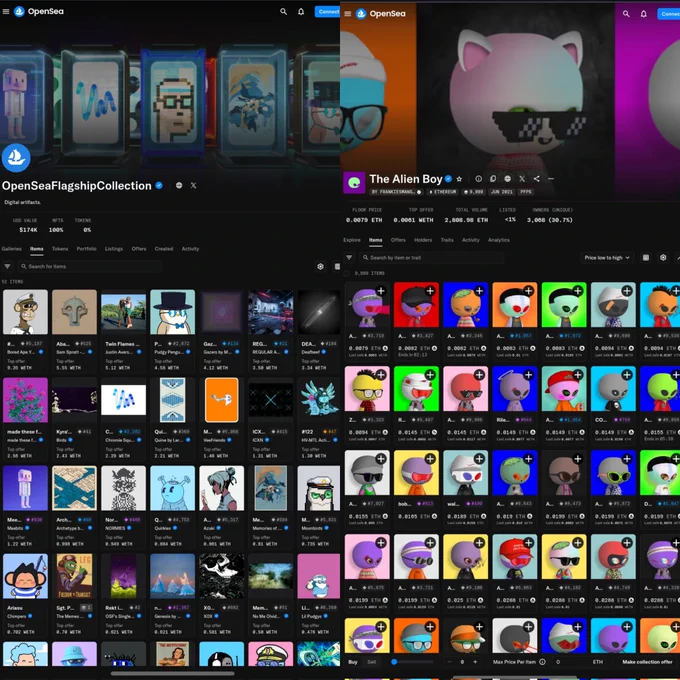
Task: Open X (Twitter) icon in Alien Boy header
Action: (522, 179)
